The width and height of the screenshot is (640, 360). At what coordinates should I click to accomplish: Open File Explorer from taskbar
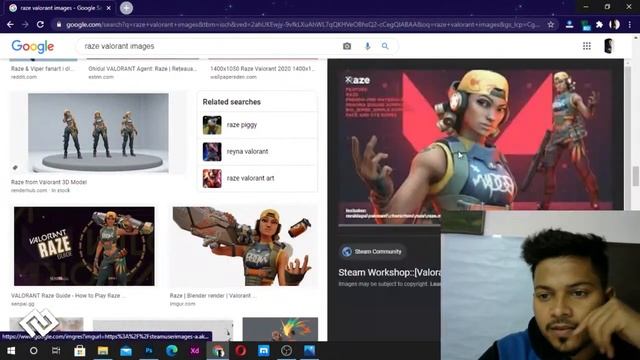pyautogui.click(x=102, y=351)
